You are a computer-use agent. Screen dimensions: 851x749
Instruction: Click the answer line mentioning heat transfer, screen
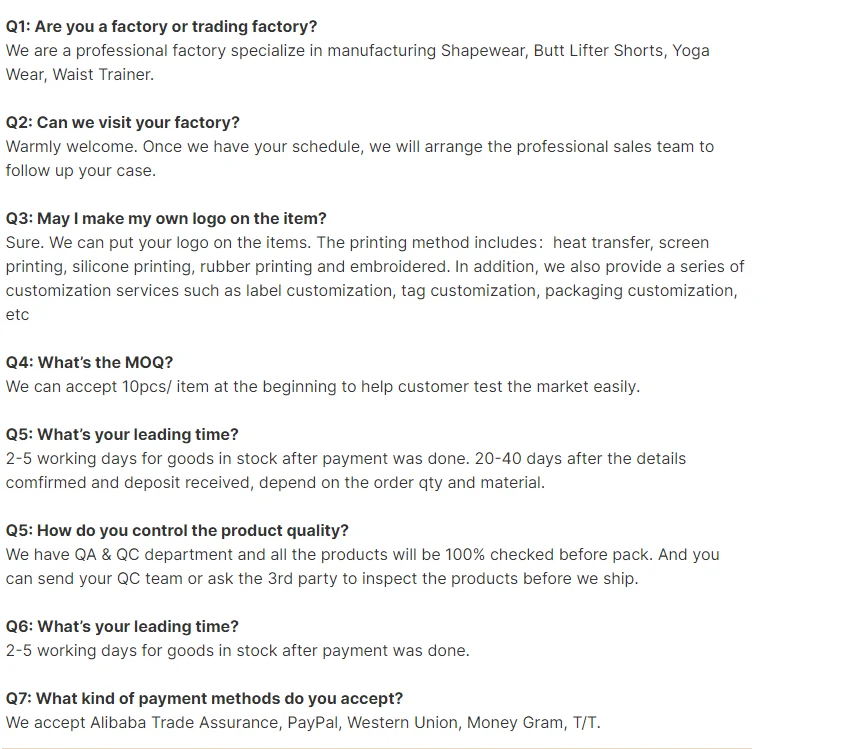[x=357, y=242]
